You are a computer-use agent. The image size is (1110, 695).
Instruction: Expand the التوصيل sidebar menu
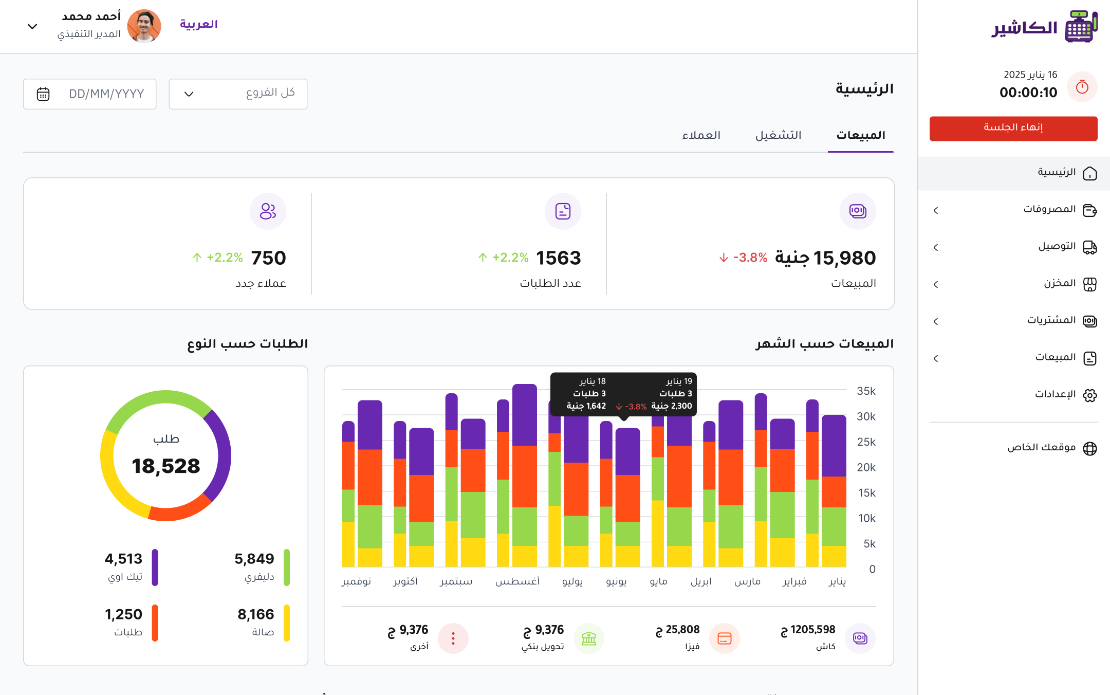(x=1014, y=246)
